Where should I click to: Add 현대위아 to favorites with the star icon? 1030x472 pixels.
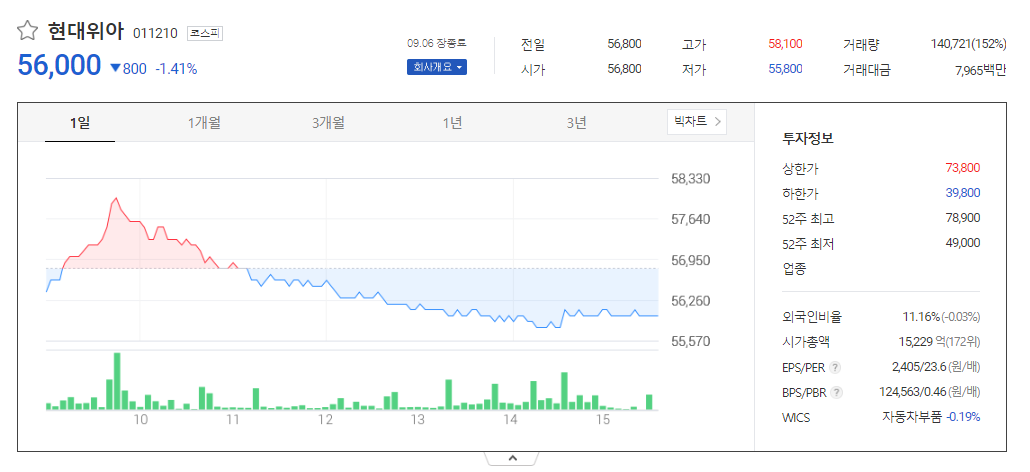tap(28, 30)
